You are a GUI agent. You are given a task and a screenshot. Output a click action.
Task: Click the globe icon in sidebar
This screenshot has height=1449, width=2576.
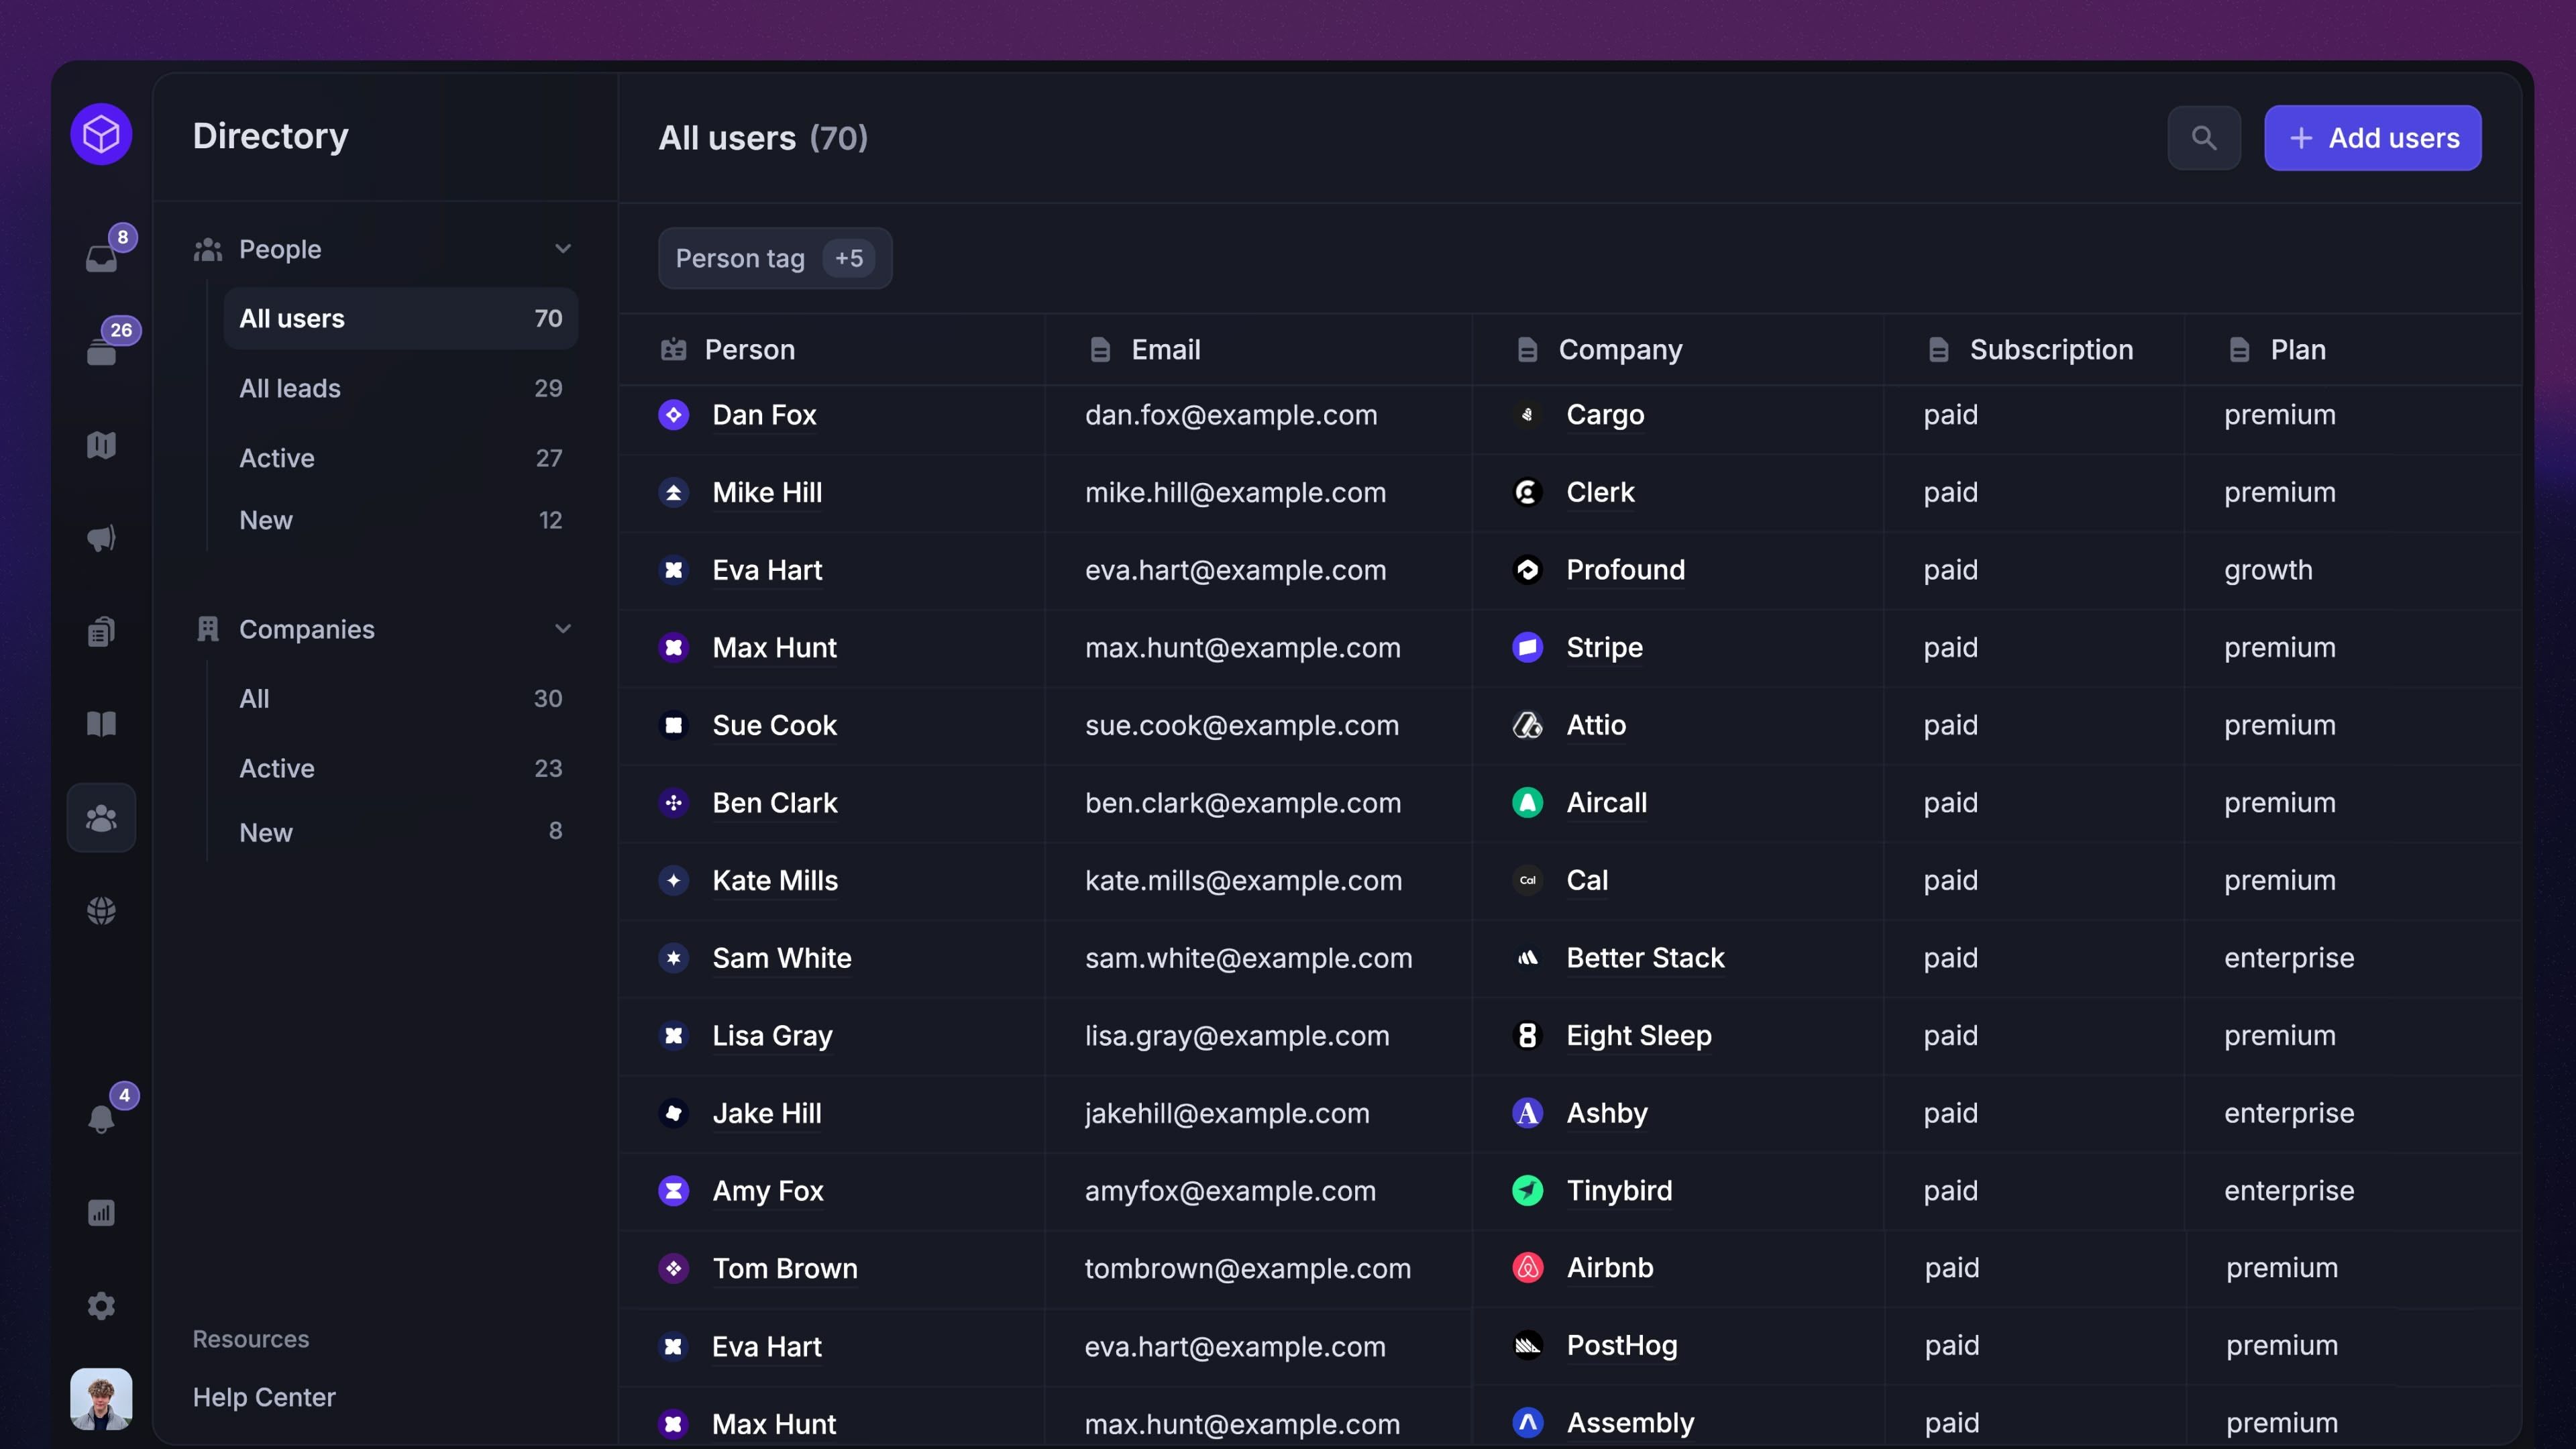pyautogui.click(x=101, y=910)
